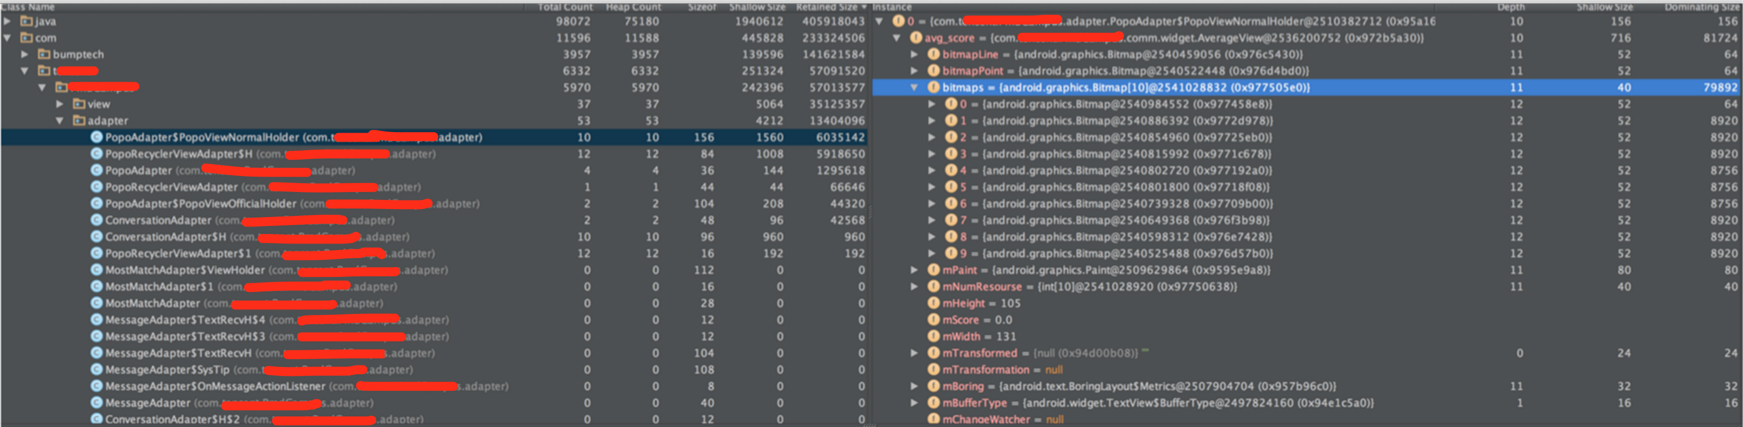Click the class icon of PopoAdapter$PopoViewNormalHolder
1743x427 pixels.
click(x=97, y=137)
